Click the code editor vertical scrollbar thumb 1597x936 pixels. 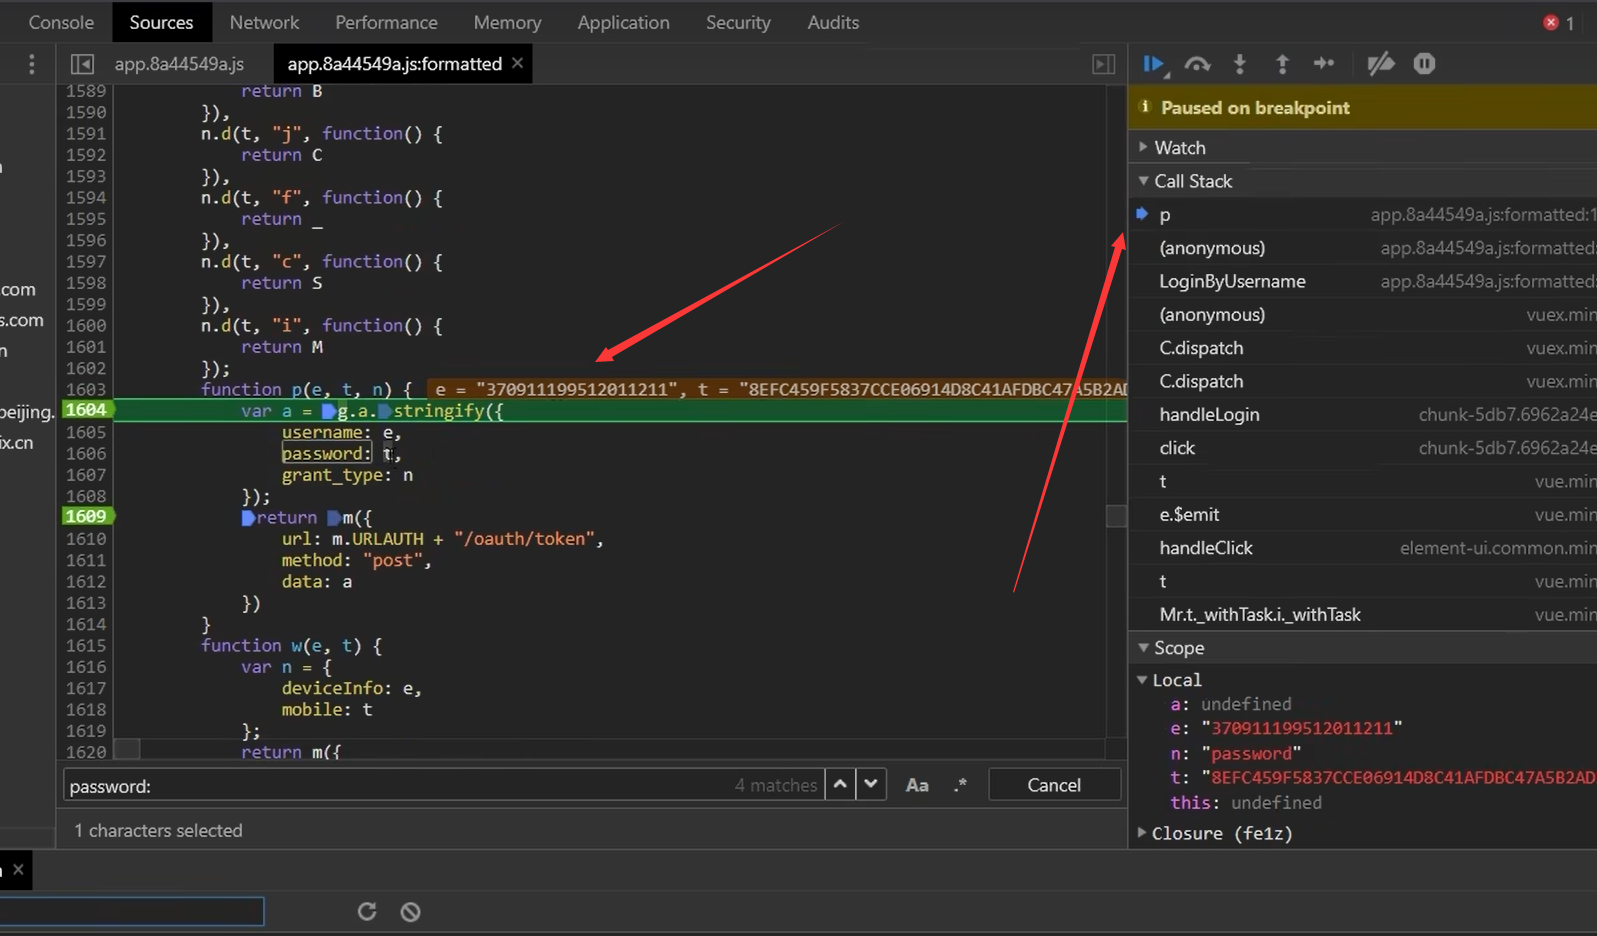pos(1116,515)
